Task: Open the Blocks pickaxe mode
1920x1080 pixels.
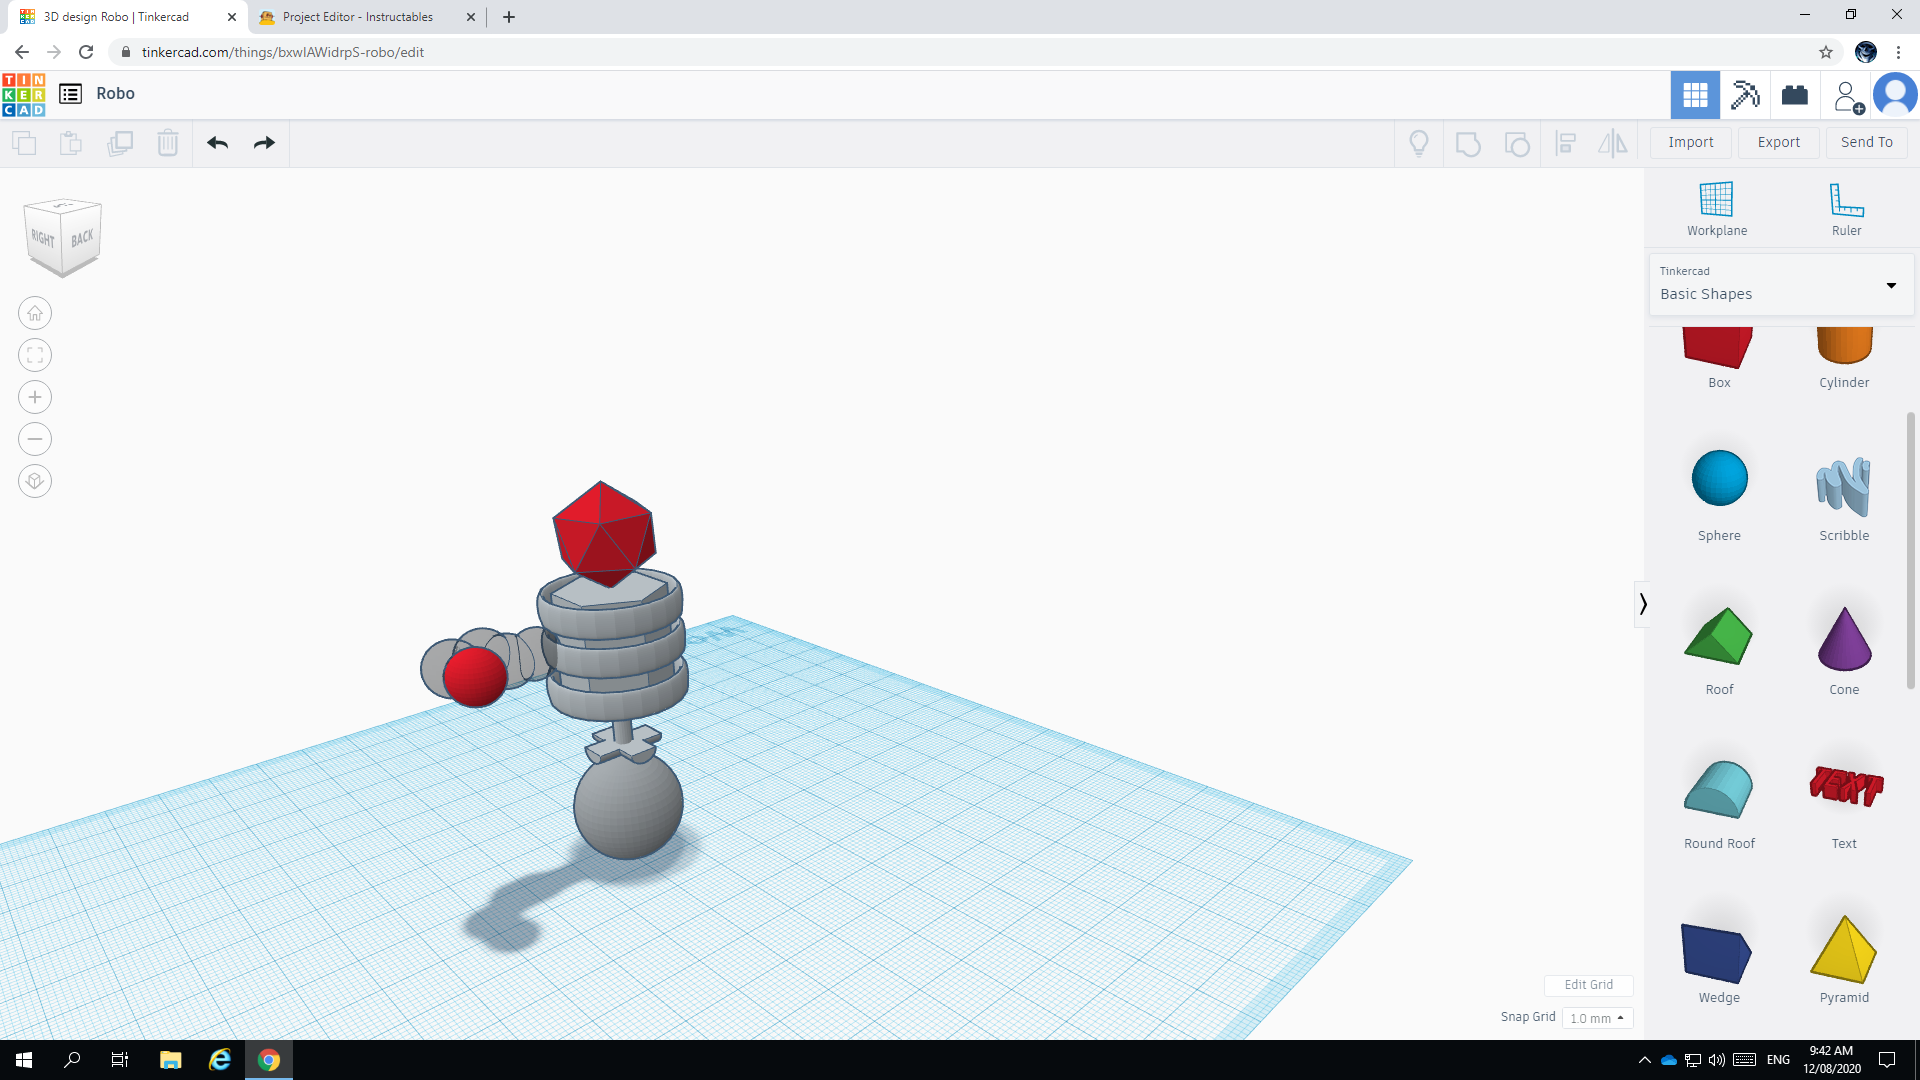Action: [1745, 95]
